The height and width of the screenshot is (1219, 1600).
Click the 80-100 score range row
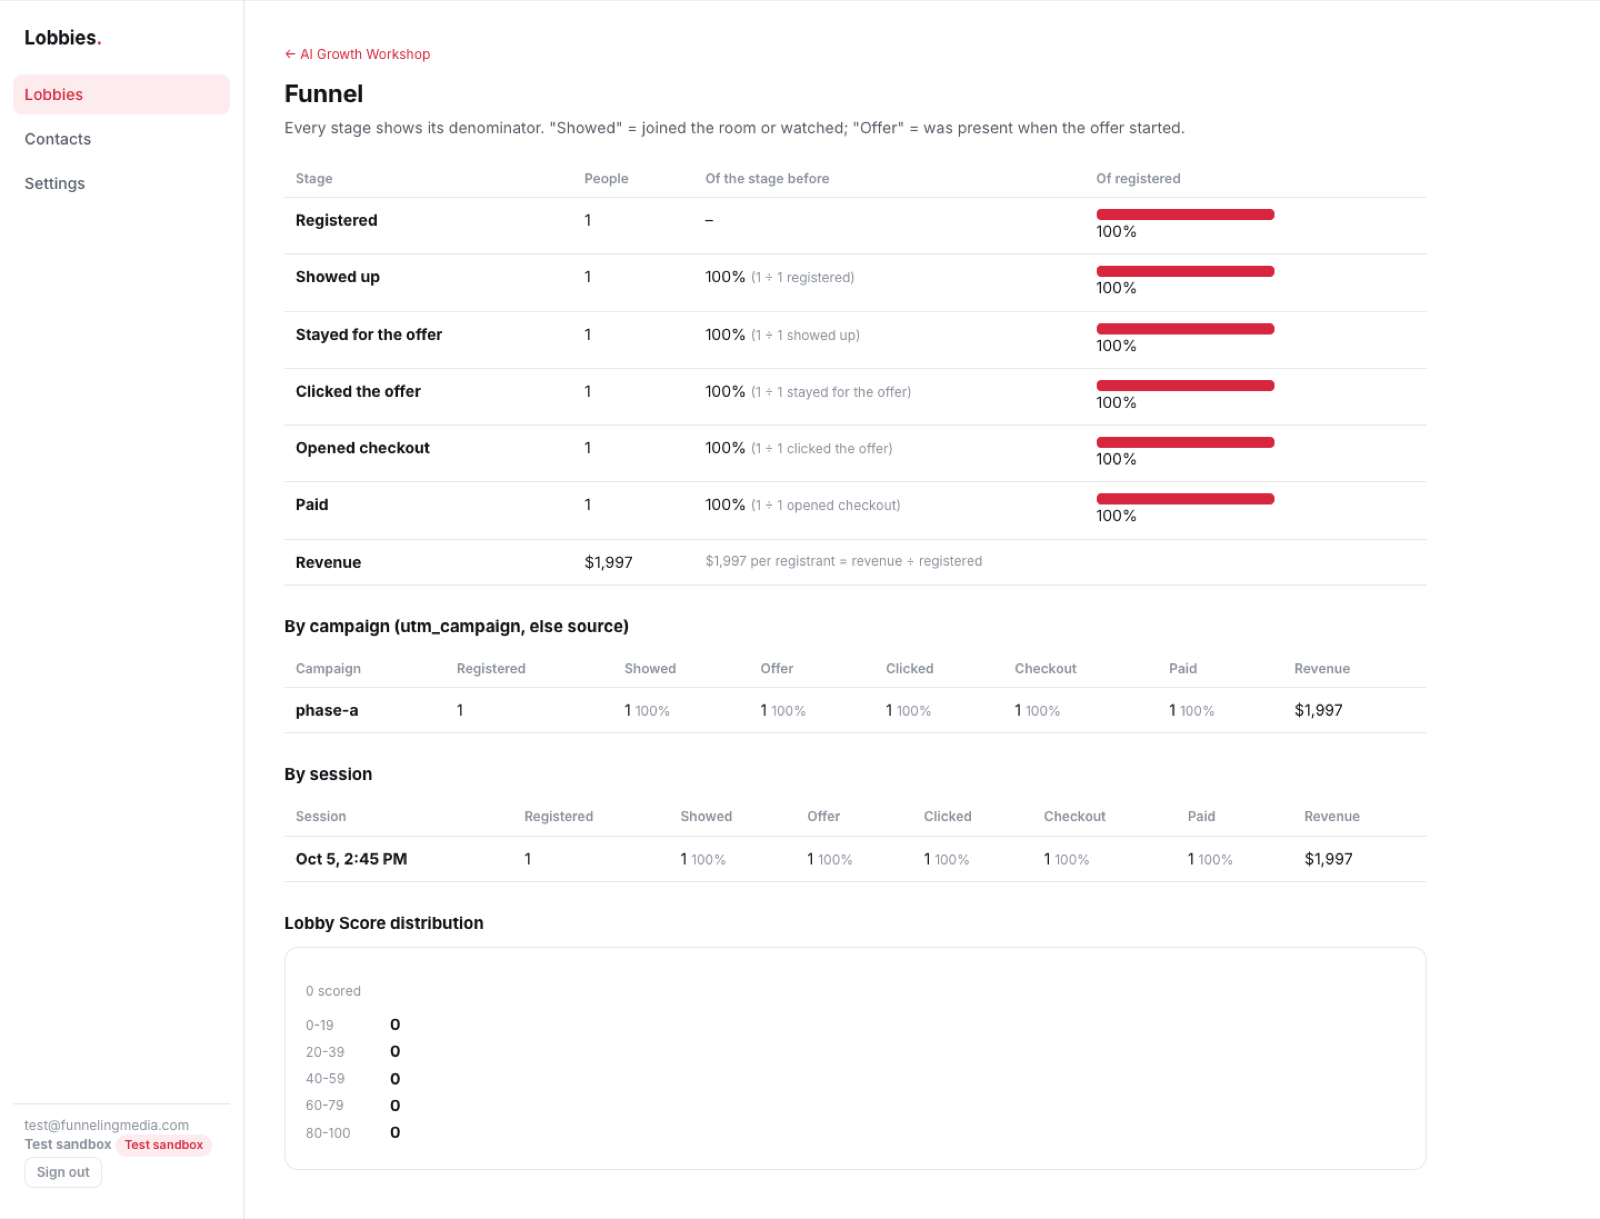[x=353, y=1133]
